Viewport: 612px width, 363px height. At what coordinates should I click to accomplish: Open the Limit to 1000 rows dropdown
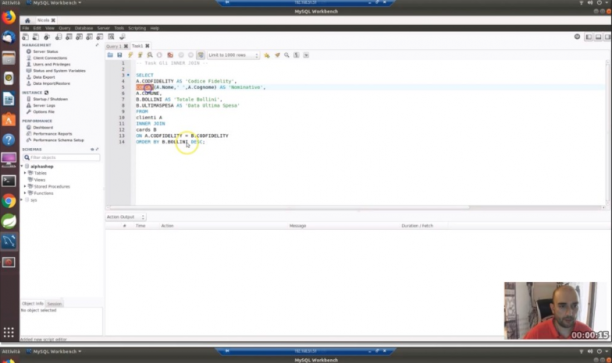point(233,55)
